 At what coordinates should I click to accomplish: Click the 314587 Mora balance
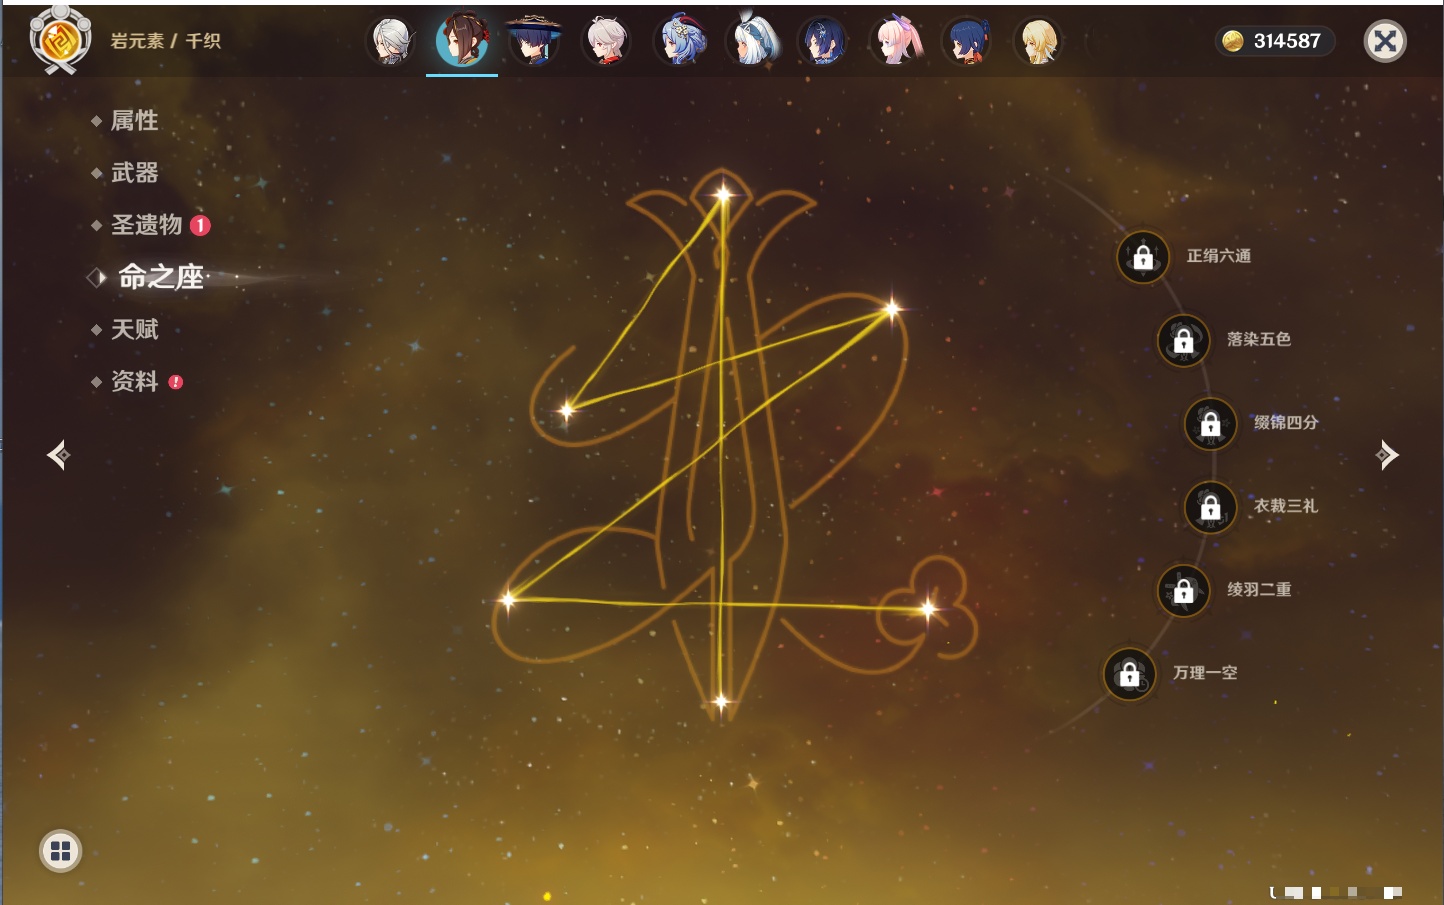[1287, 41]
